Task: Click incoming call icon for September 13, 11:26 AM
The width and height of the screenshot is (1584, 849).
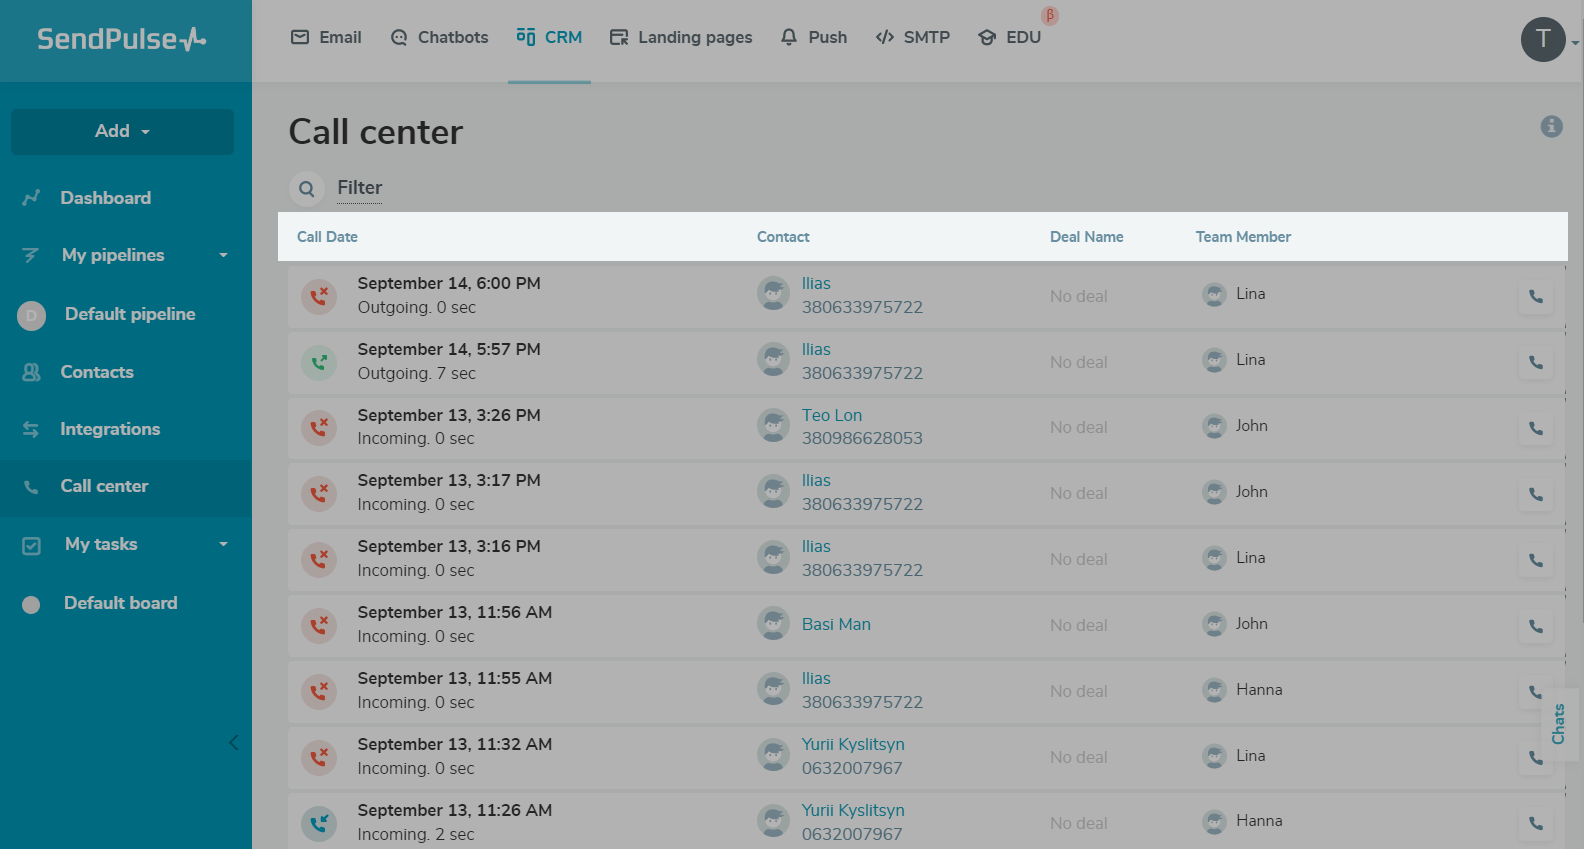Action: (x=319, y=824)
